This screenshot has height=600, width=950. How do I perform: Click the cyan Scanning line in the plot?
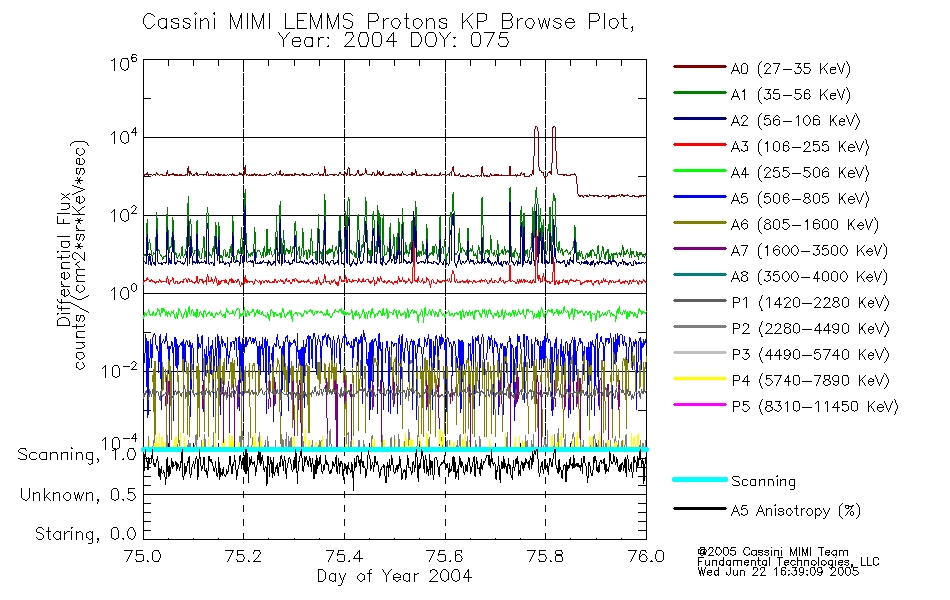pyautogui.click(x=394, y=449)
